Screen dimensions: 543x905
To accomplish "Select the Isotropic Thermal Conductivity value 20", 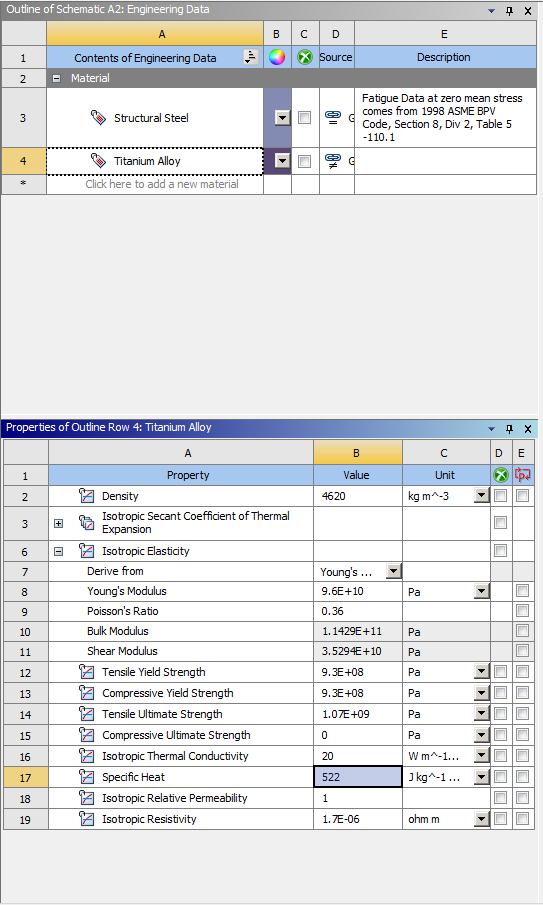I will [x=358, y=756].
